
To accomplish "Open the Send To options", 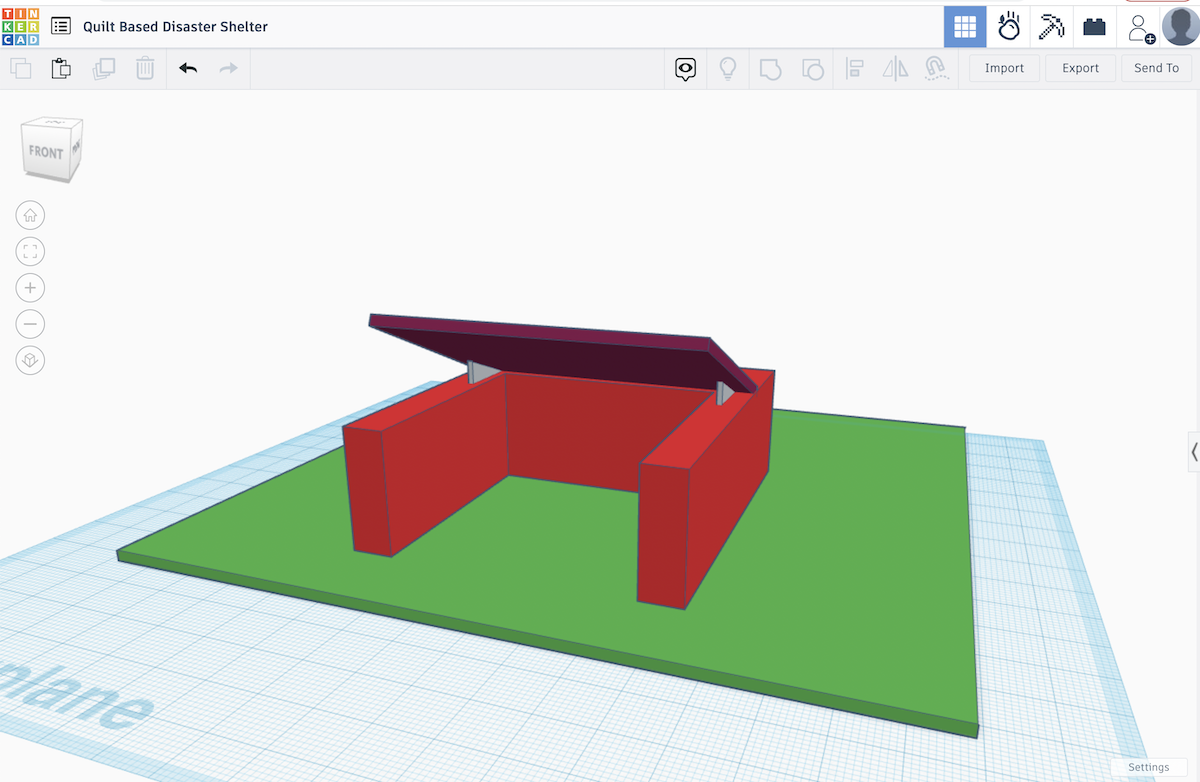I will click(1156, 68).
